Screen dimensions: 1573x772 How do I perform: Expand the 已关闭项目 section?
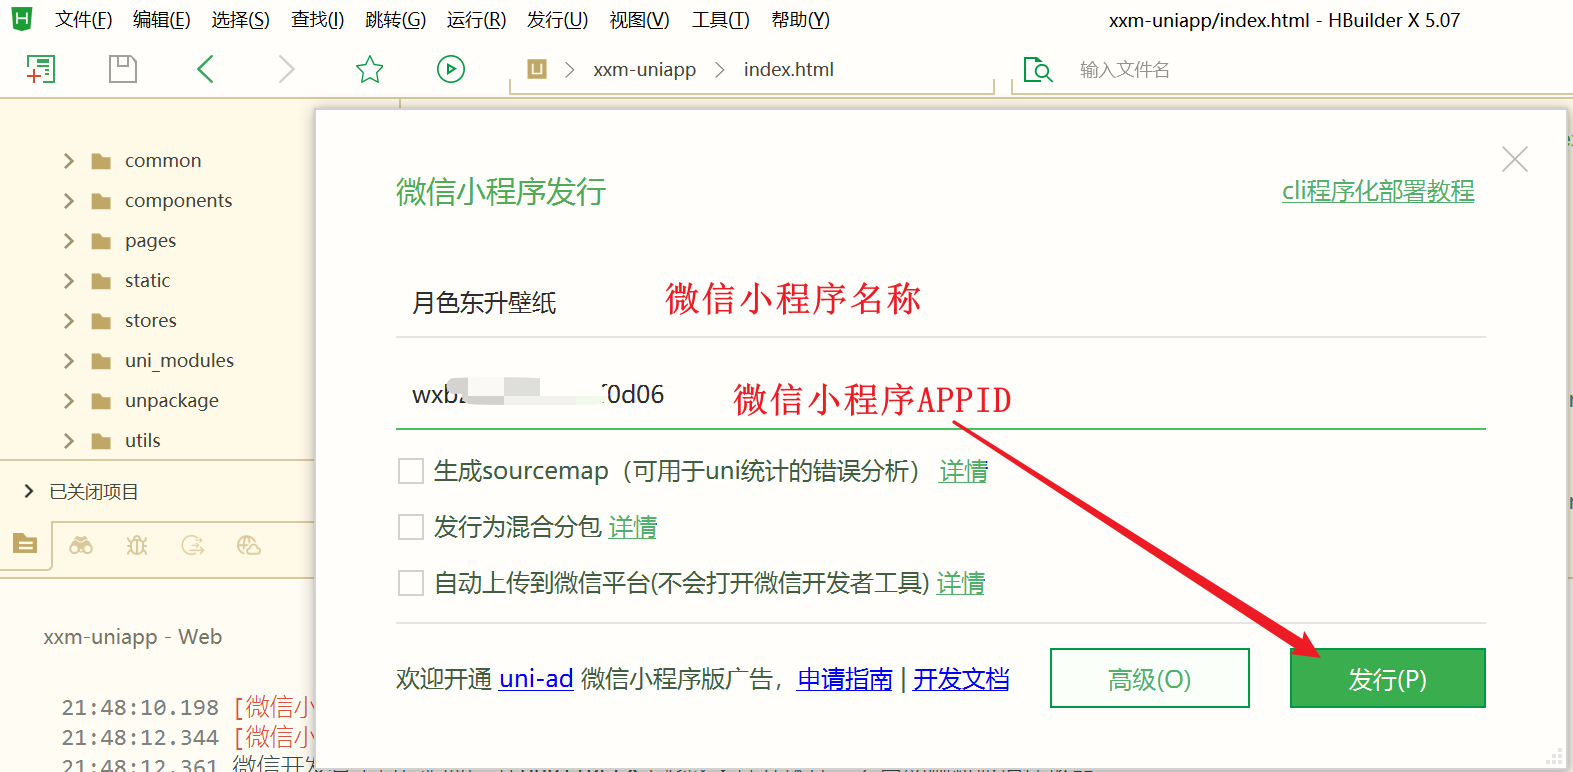point(29,491)
